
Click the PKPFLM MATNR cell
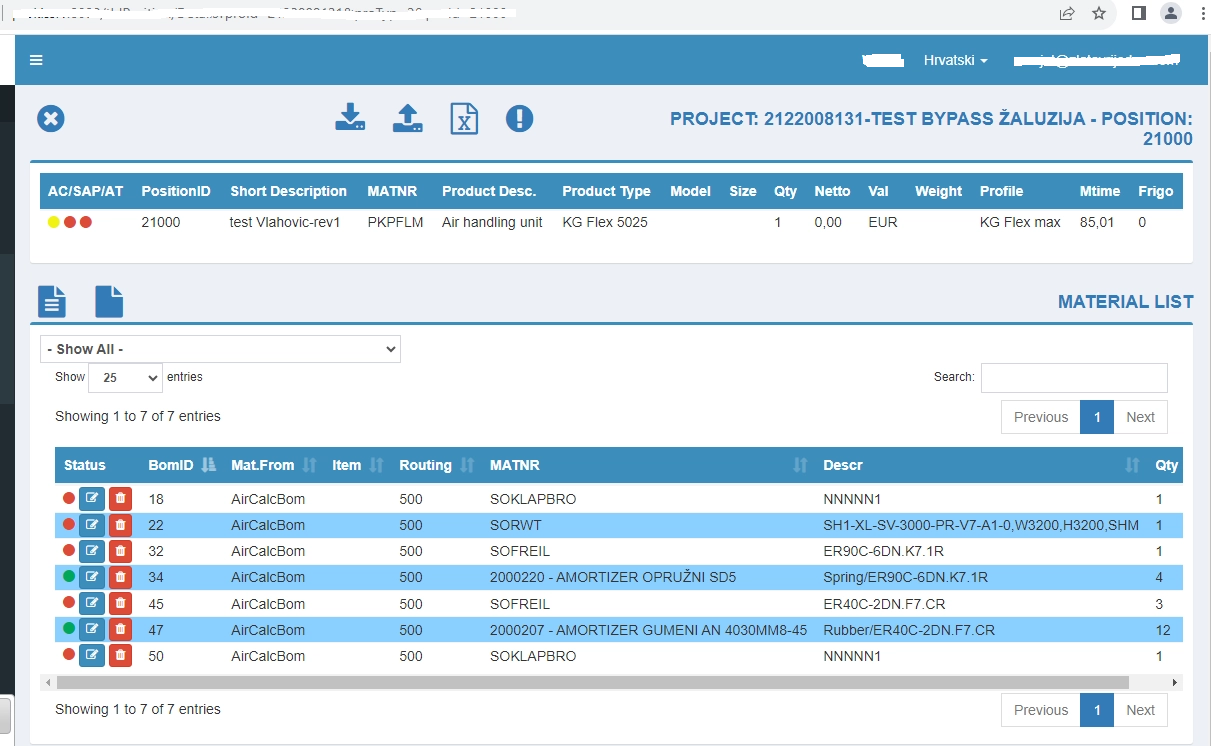coord(396,222)
